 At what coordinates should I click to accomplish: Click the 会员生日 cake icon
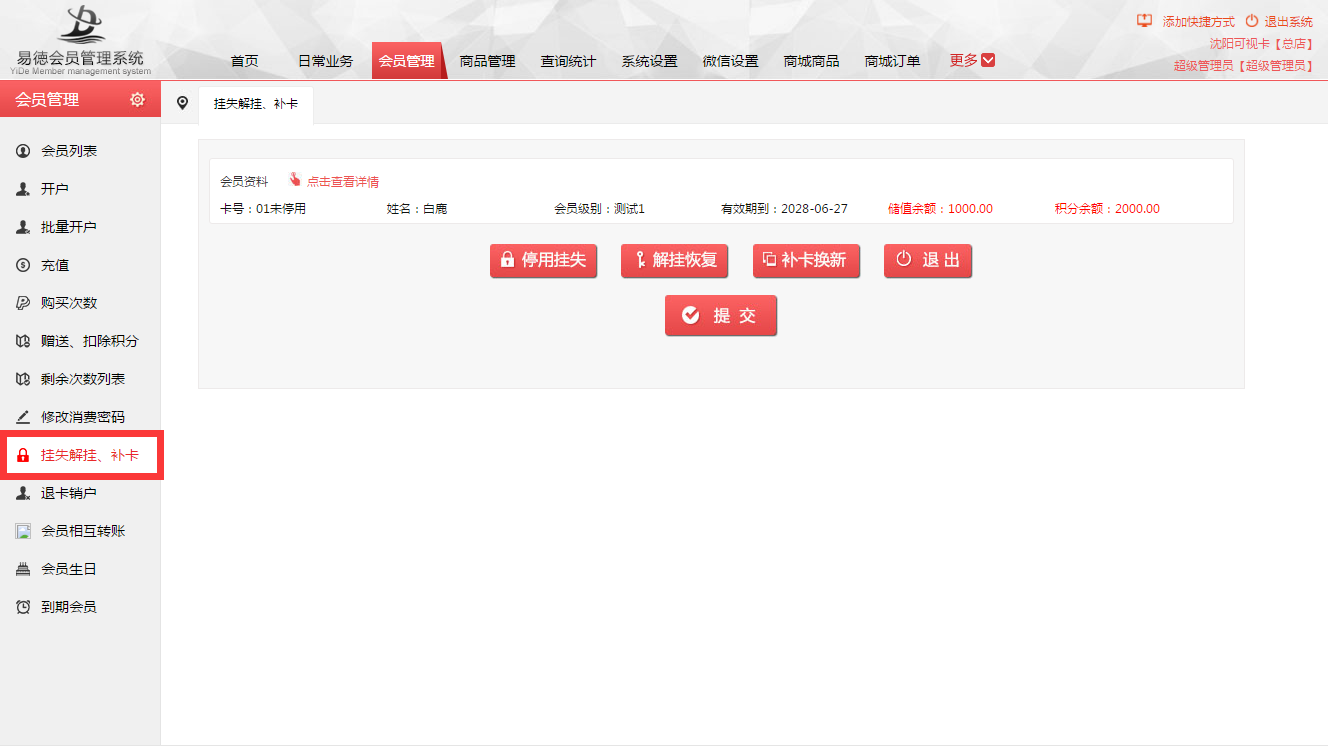click(x=23, y=569)
